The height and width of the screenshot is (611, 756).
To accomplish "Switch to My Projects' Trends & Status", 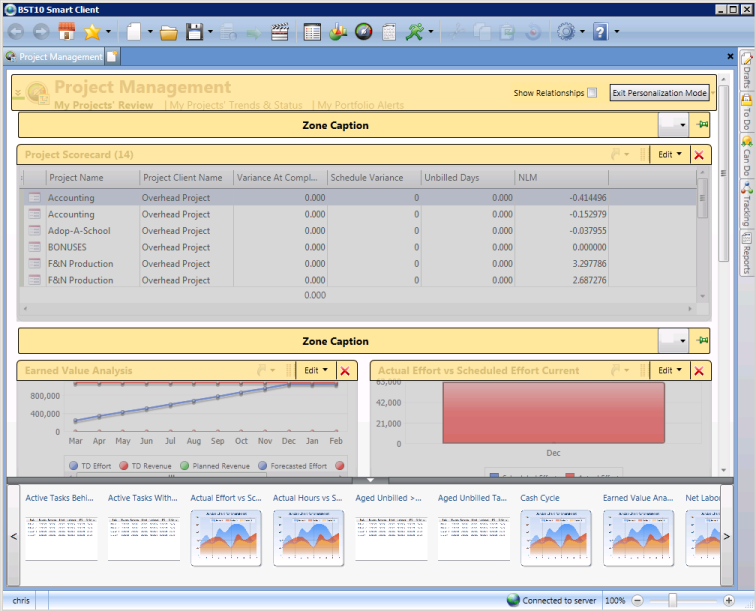I will [x=236, y=105].
